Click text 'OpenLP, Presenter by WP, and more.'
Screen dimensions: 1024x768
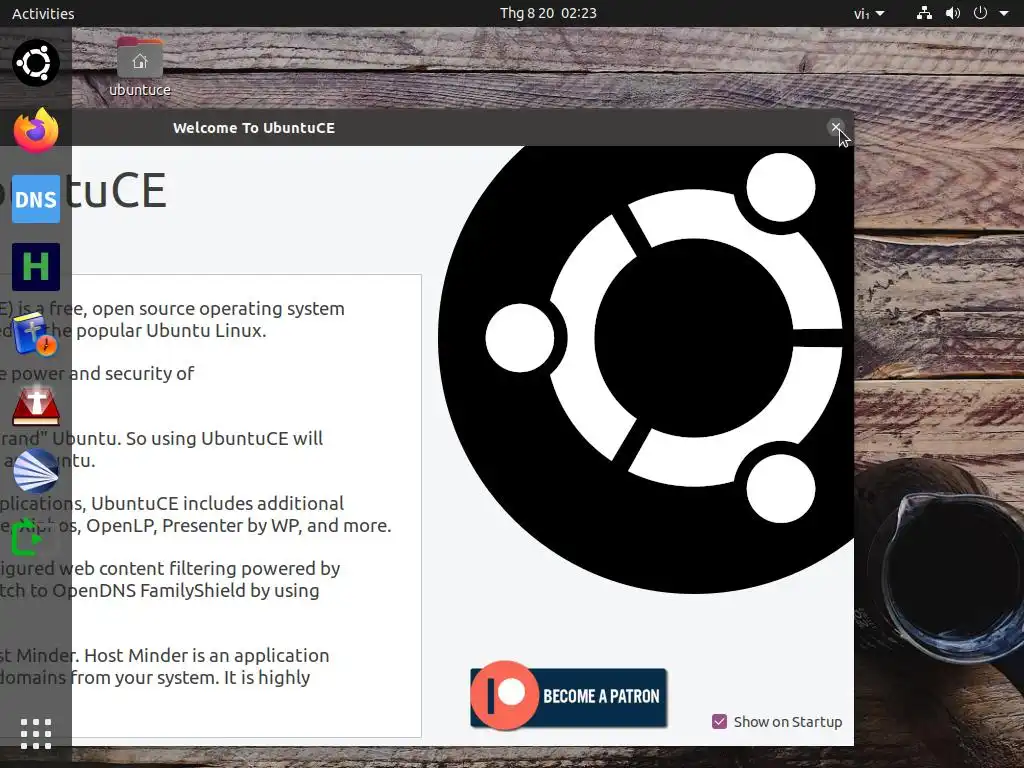pyautogui.click(x=239, y=526)
